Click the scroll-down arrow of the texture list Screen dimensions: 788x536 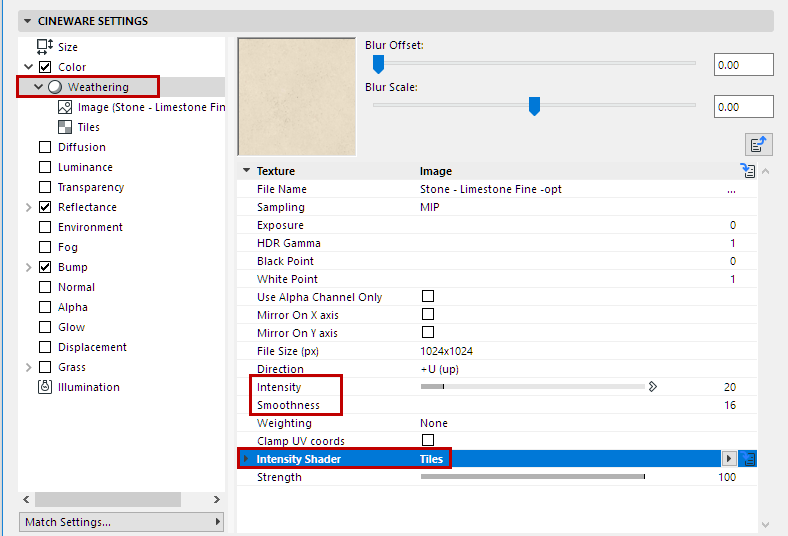765,525
